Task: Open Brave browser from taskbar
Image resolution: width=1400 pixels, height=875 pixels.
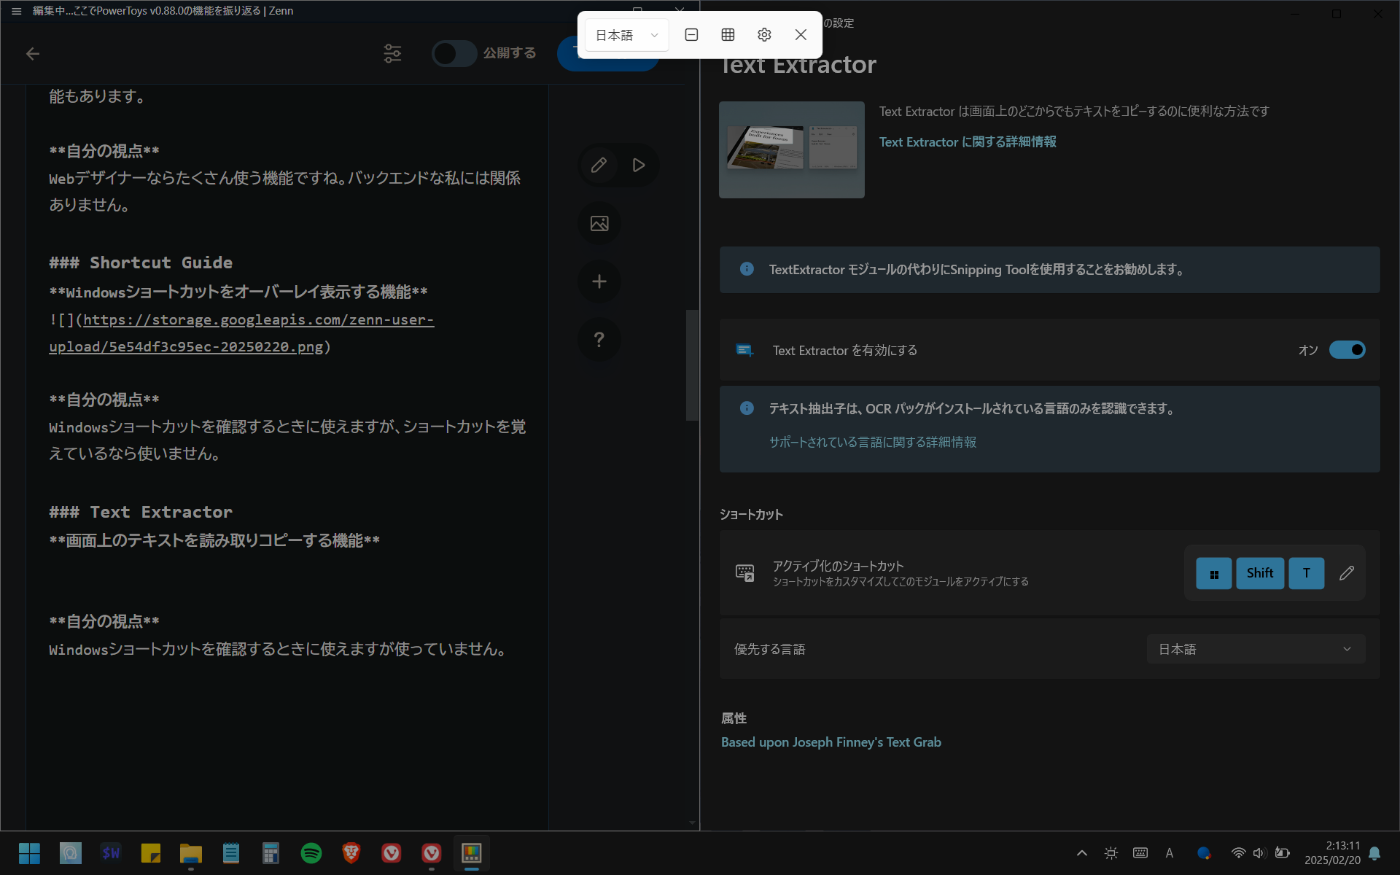Action: [x=351, y=853]
